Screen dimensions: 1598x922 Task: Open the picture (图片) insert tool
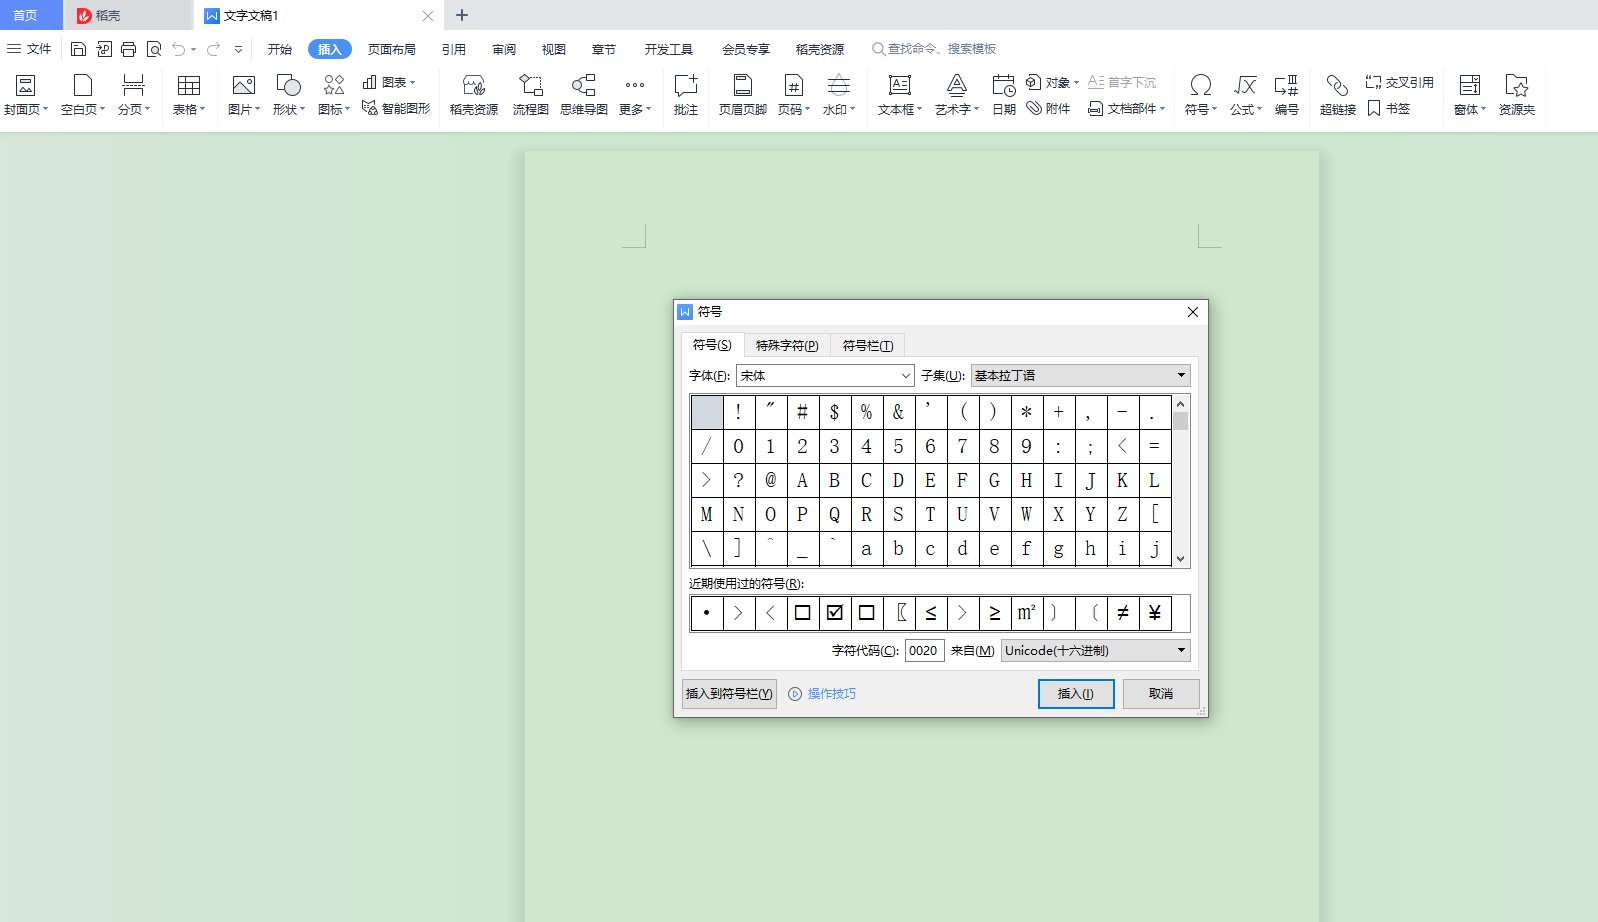click(244, 96)
